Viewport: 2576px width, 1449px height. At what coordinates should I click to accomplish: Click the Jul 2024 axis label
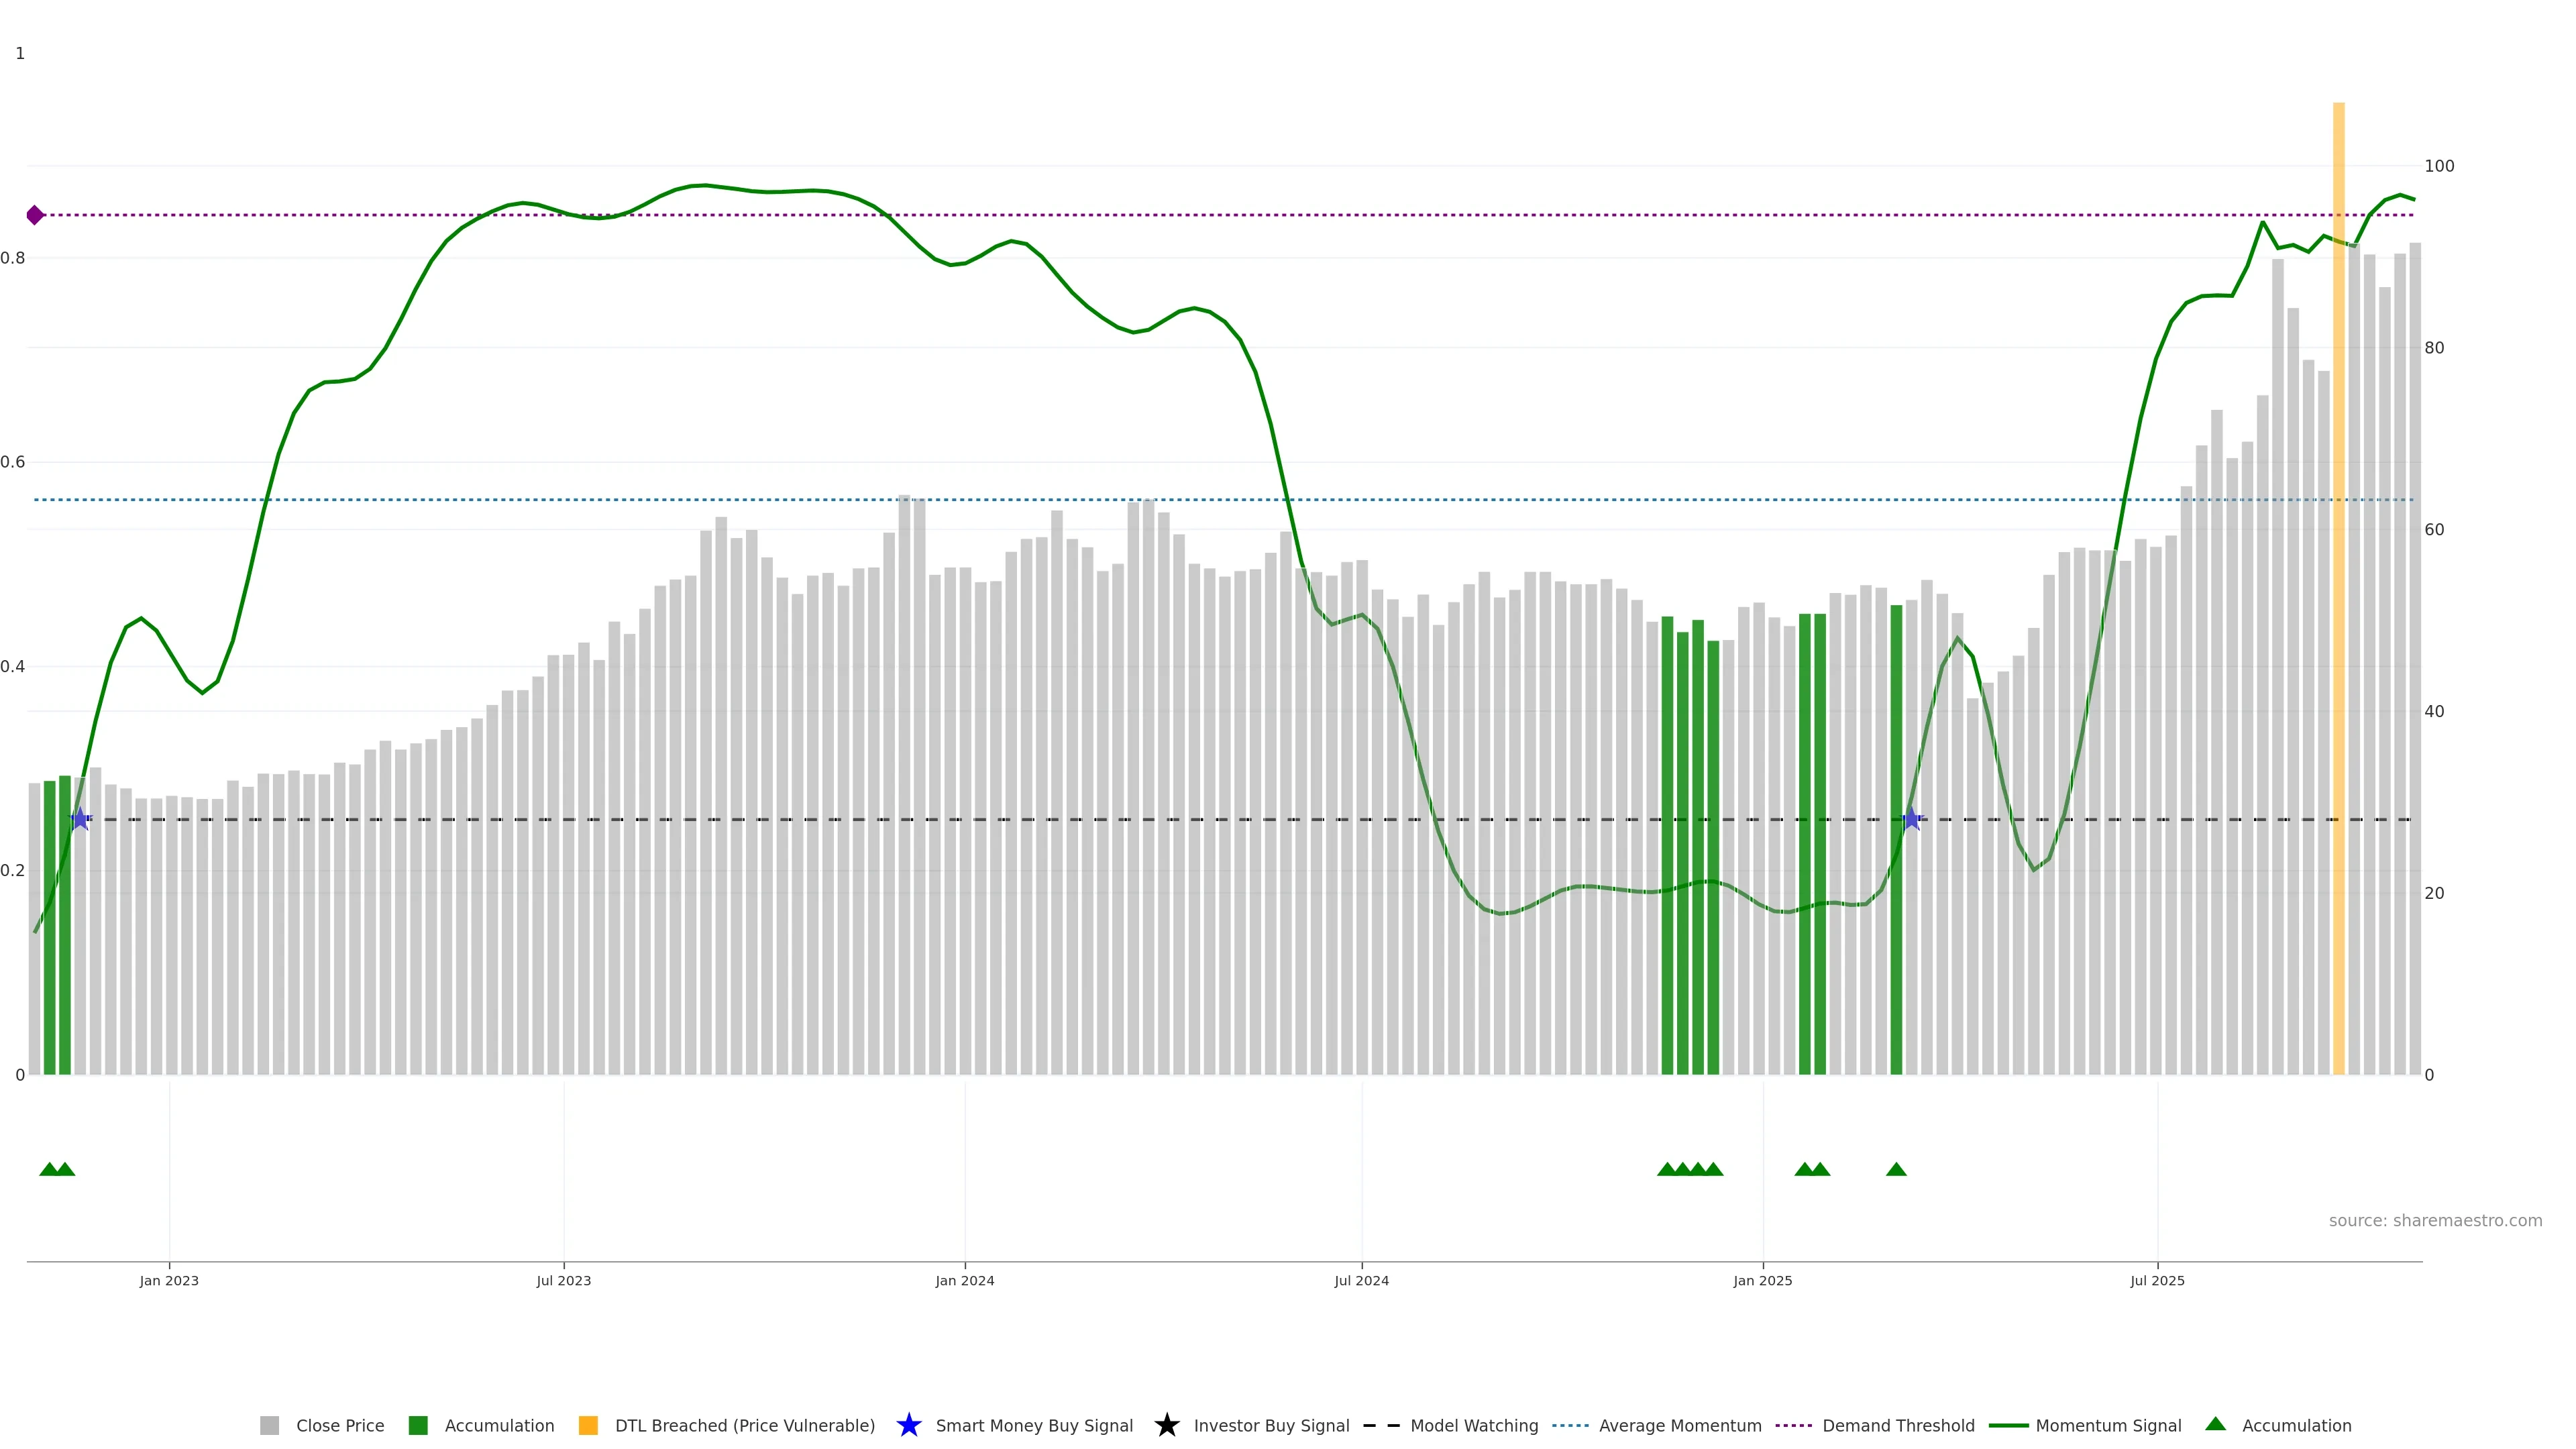(1361, 1280)
